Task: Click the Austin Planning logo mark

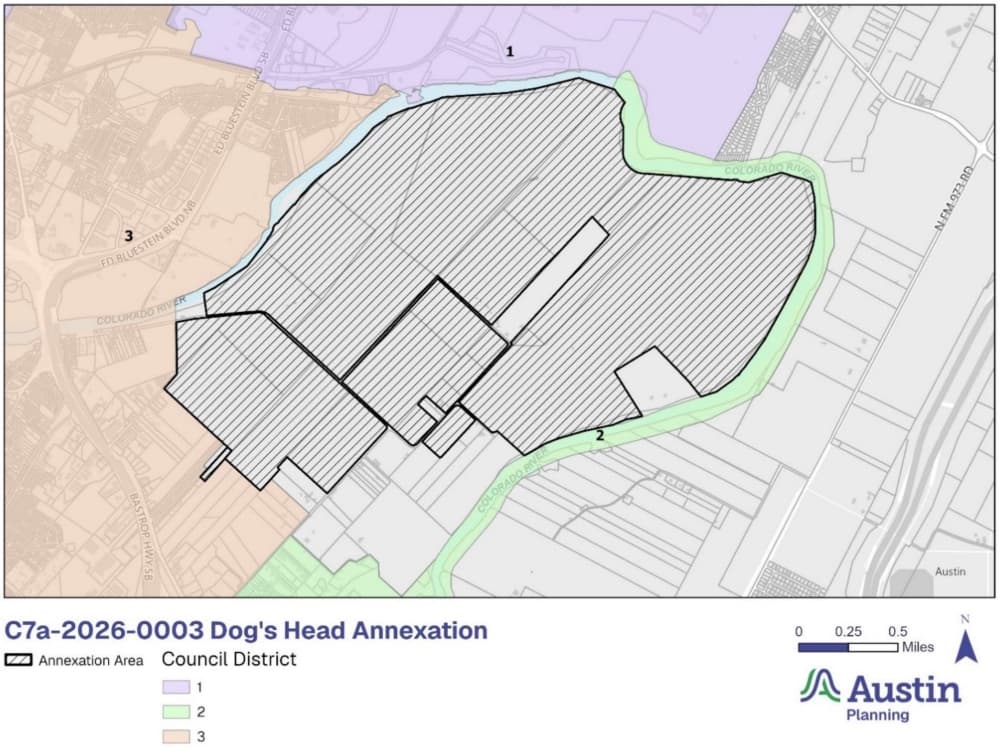Action: [x=820, y=686]
